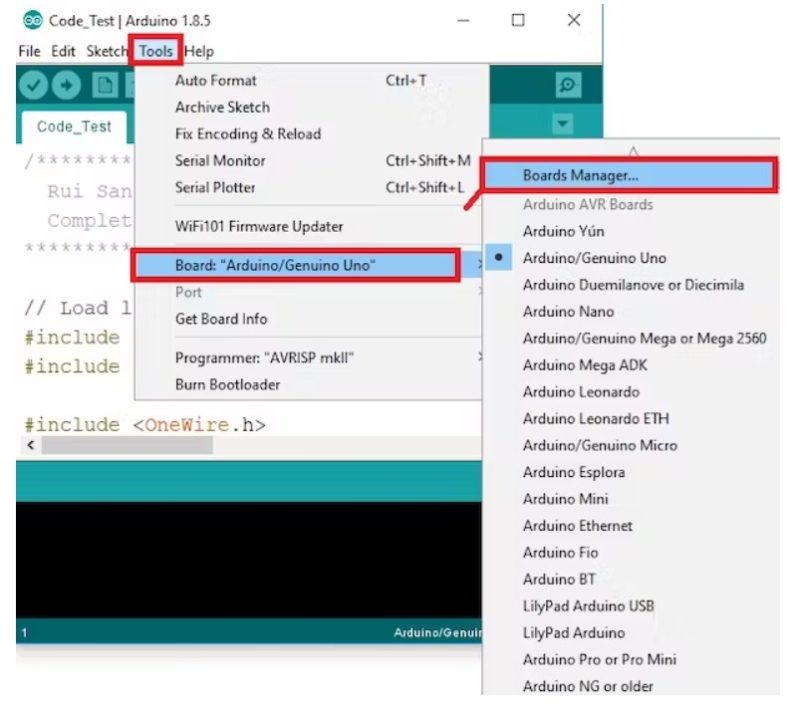Select Arduino/Genuino Micro board
Image resolution: width=800 pixels, height=715 pixels.
coord(631,446)
